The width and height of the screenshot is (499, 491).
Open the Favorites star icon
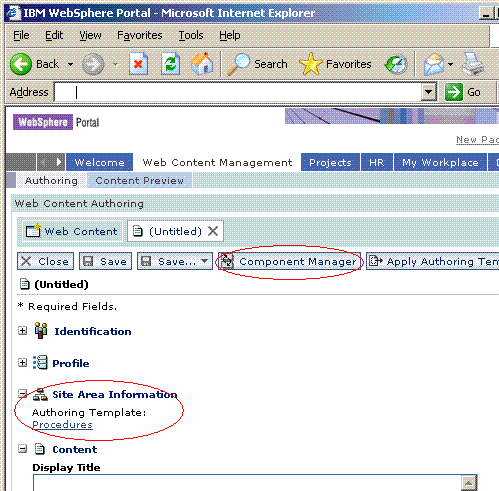coord(311,64)
